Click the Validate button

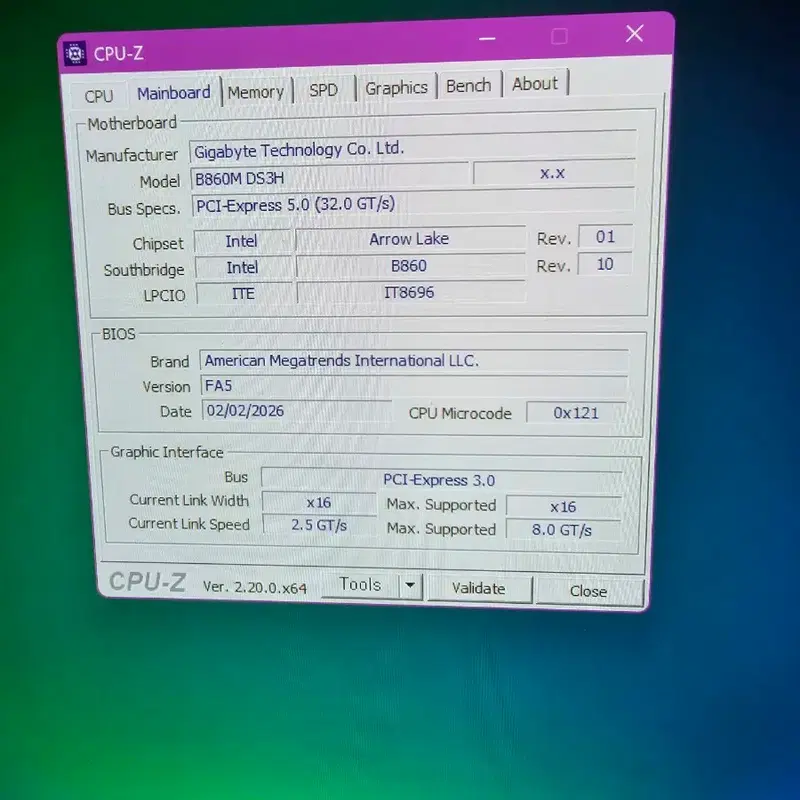[479, 588]
